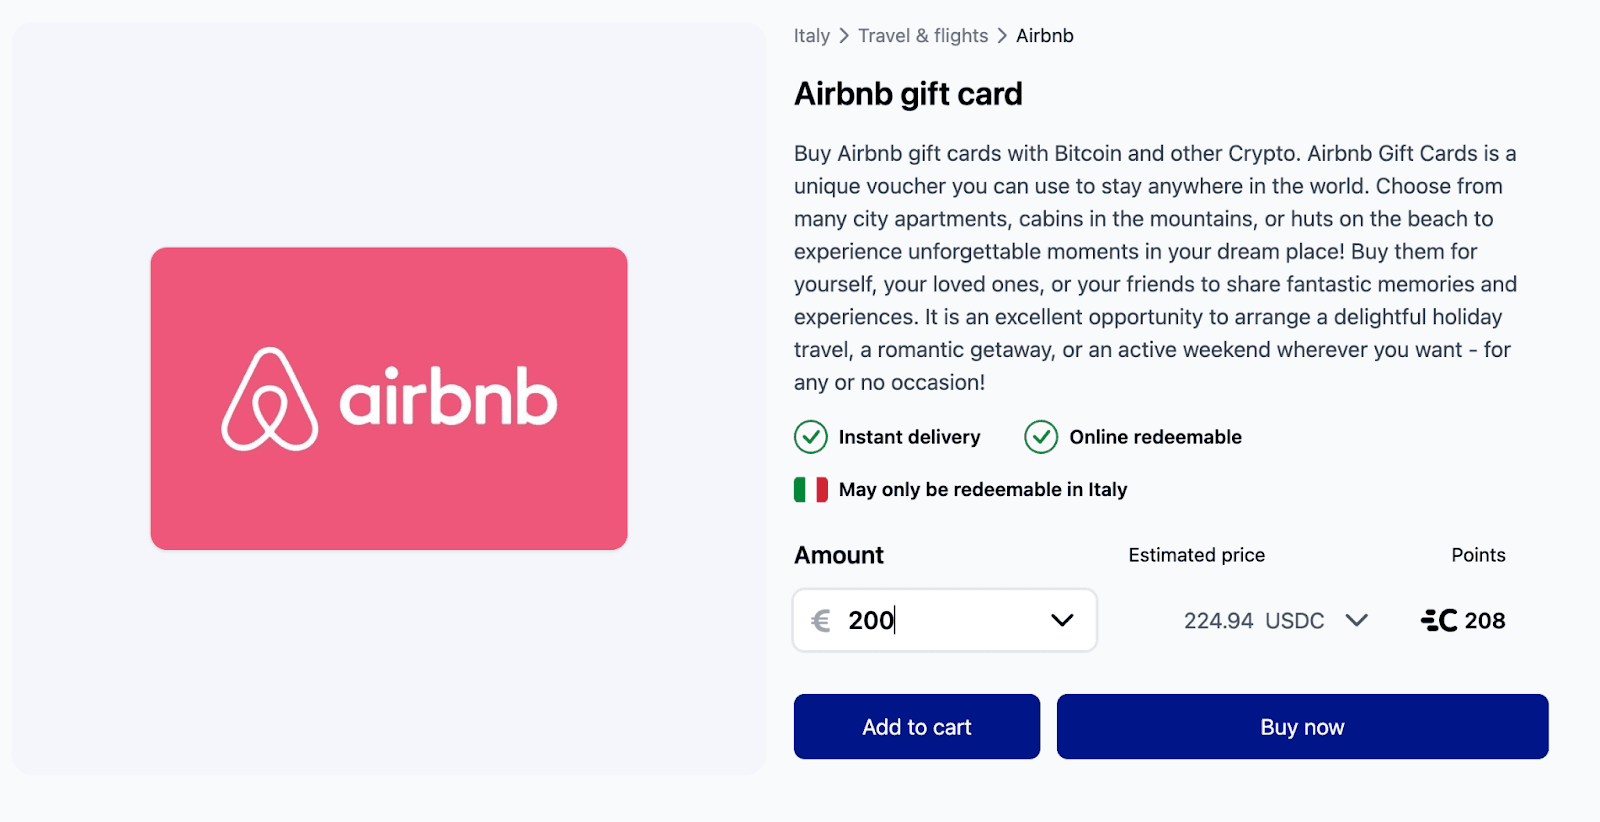This screenshot has width=1600, height=822.
Task: Click the Buy now button
Action: (x=1301, y=726)
